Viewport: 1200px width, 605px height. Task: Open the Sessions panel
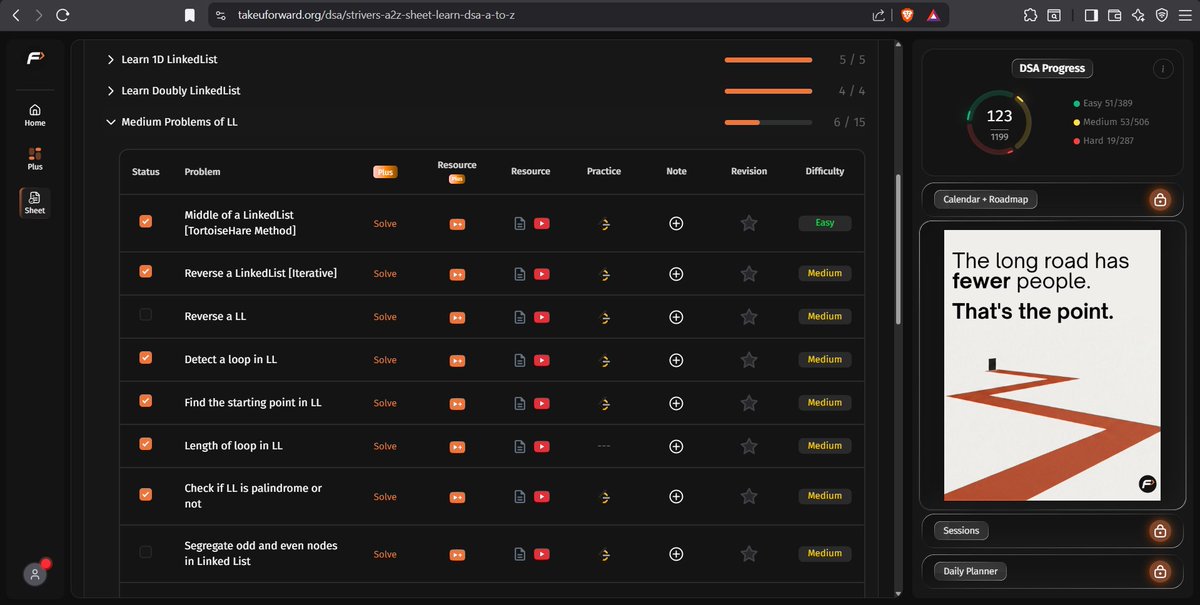point(961,530)
